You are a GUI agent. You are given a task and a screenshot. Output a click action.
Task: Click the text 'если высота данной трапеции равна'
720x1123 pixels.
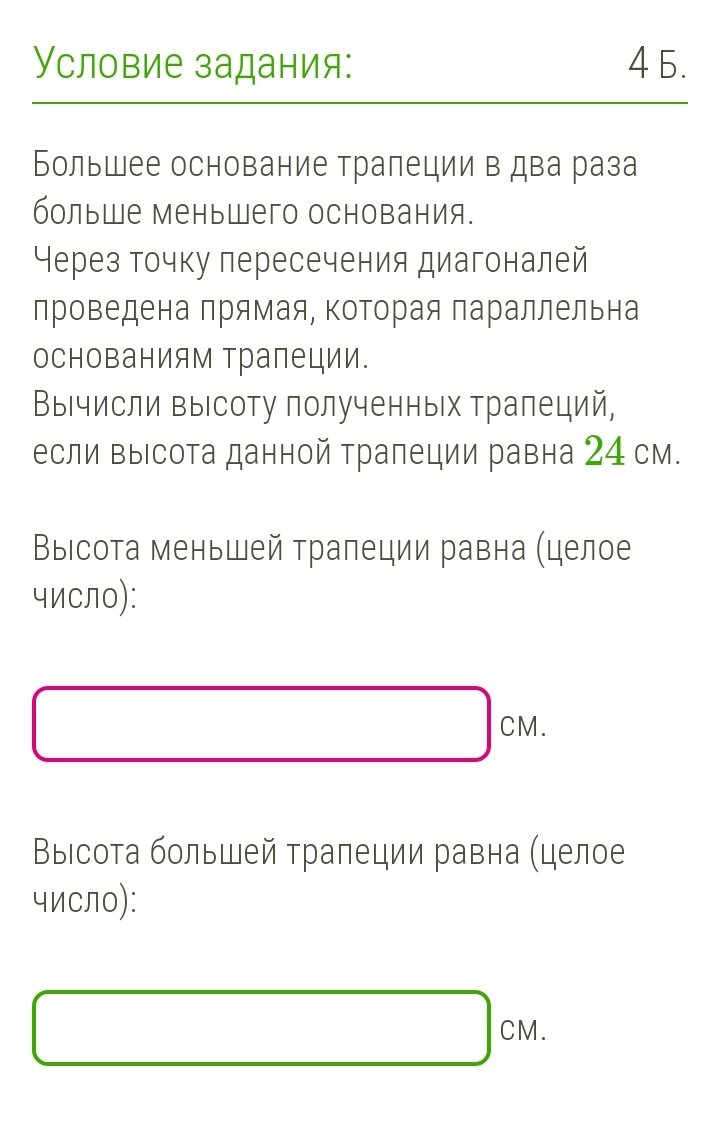(304, 453)
